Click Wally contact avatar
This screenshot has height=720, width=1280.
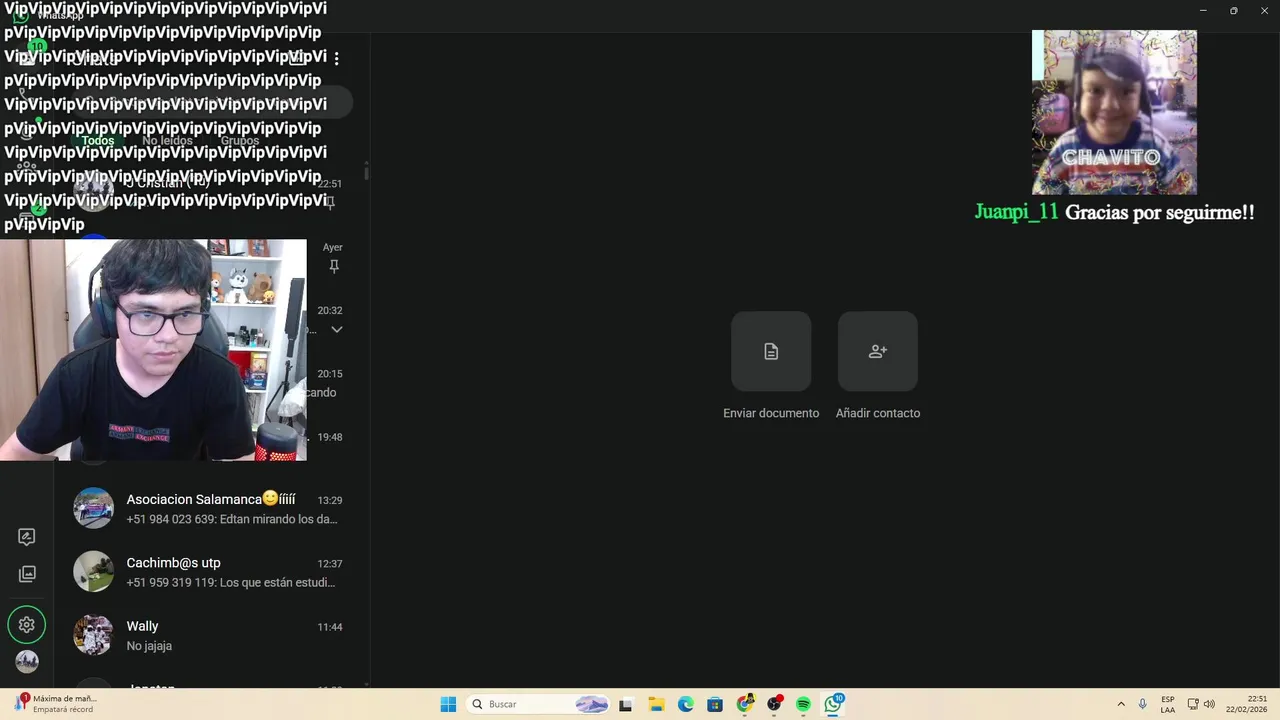click(93, 635)
